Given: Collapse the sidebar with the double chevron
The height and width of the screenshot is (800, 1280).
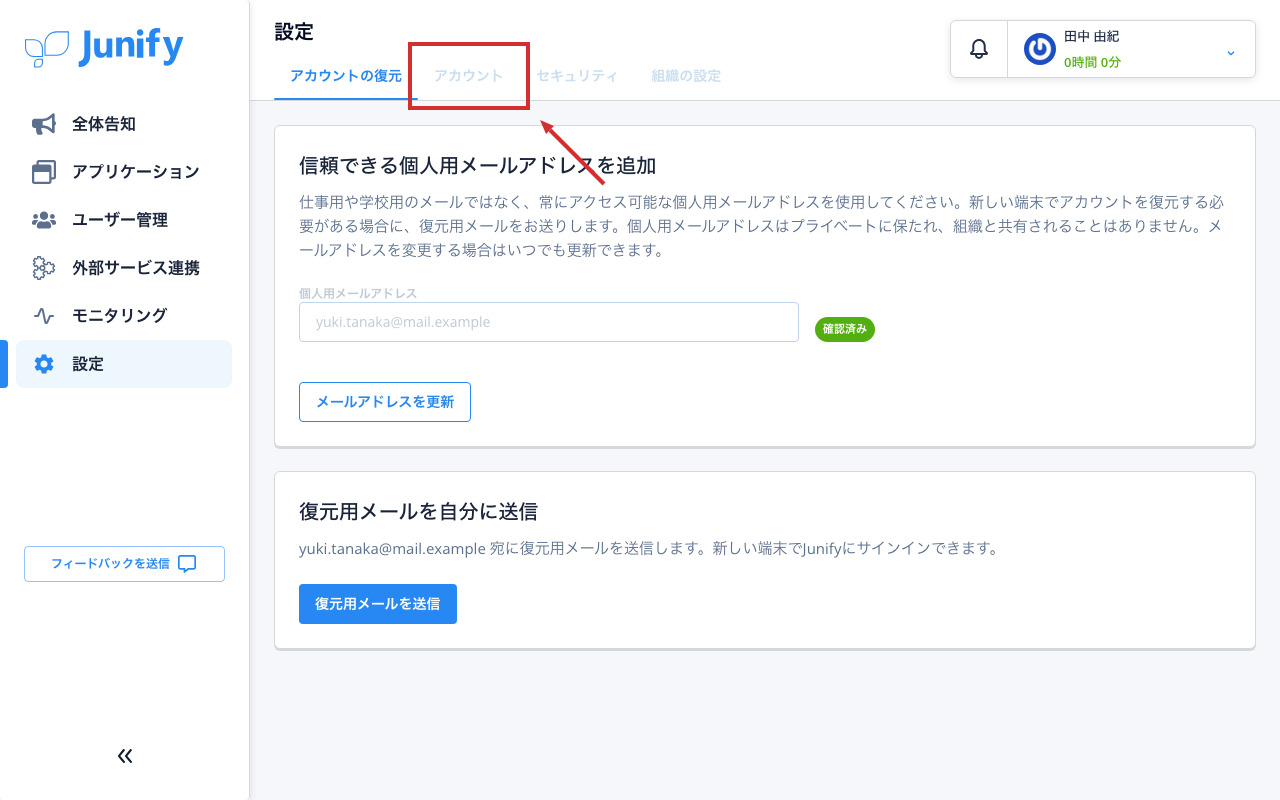Looking at the screenshot, I should coord(125,756).
